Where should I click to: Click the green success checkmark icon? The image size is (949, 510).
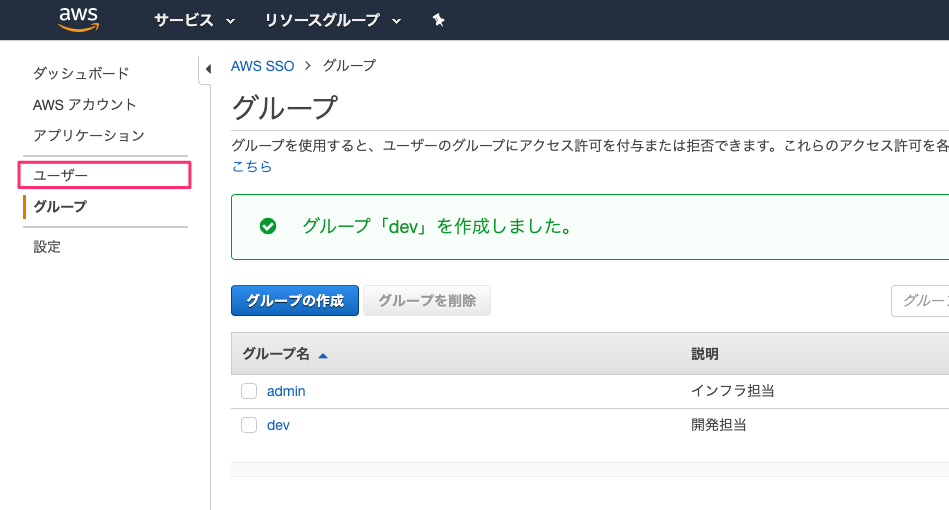(268, 226)
